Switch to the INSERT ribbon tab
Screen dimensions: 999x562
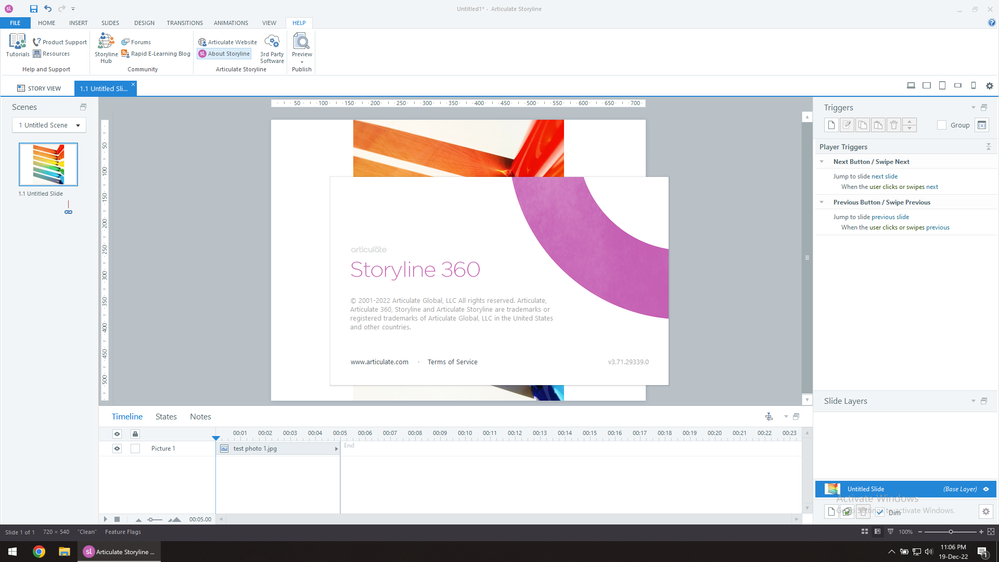(78, 23)
